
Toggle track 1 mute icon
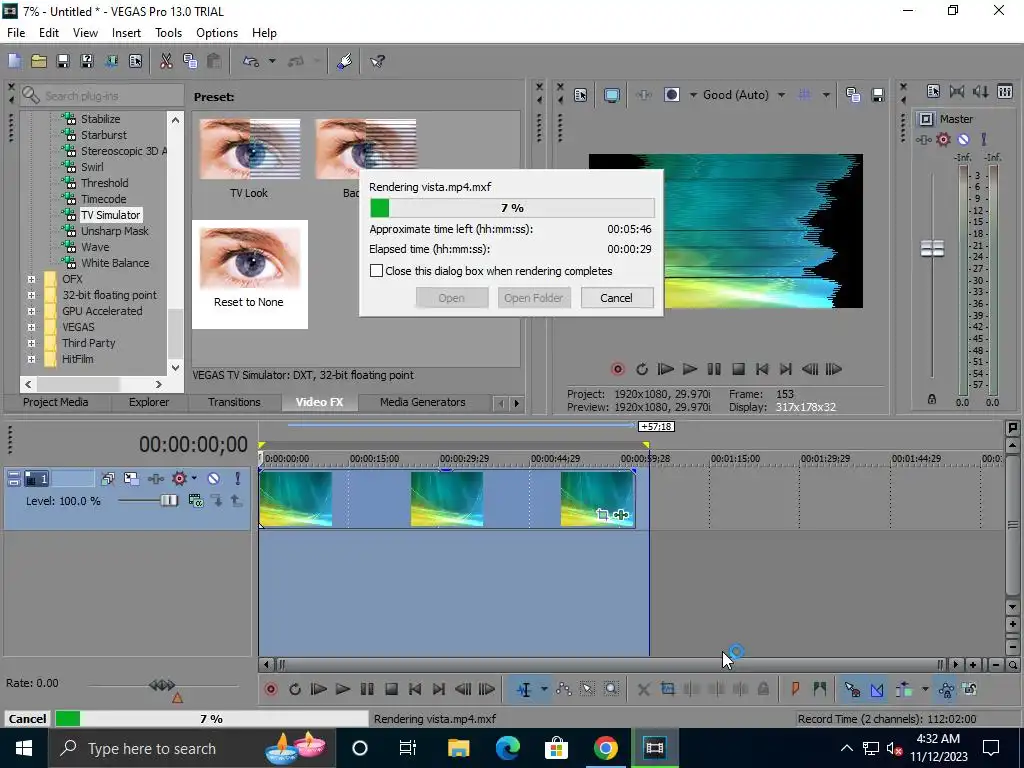[x=214, y=479]
